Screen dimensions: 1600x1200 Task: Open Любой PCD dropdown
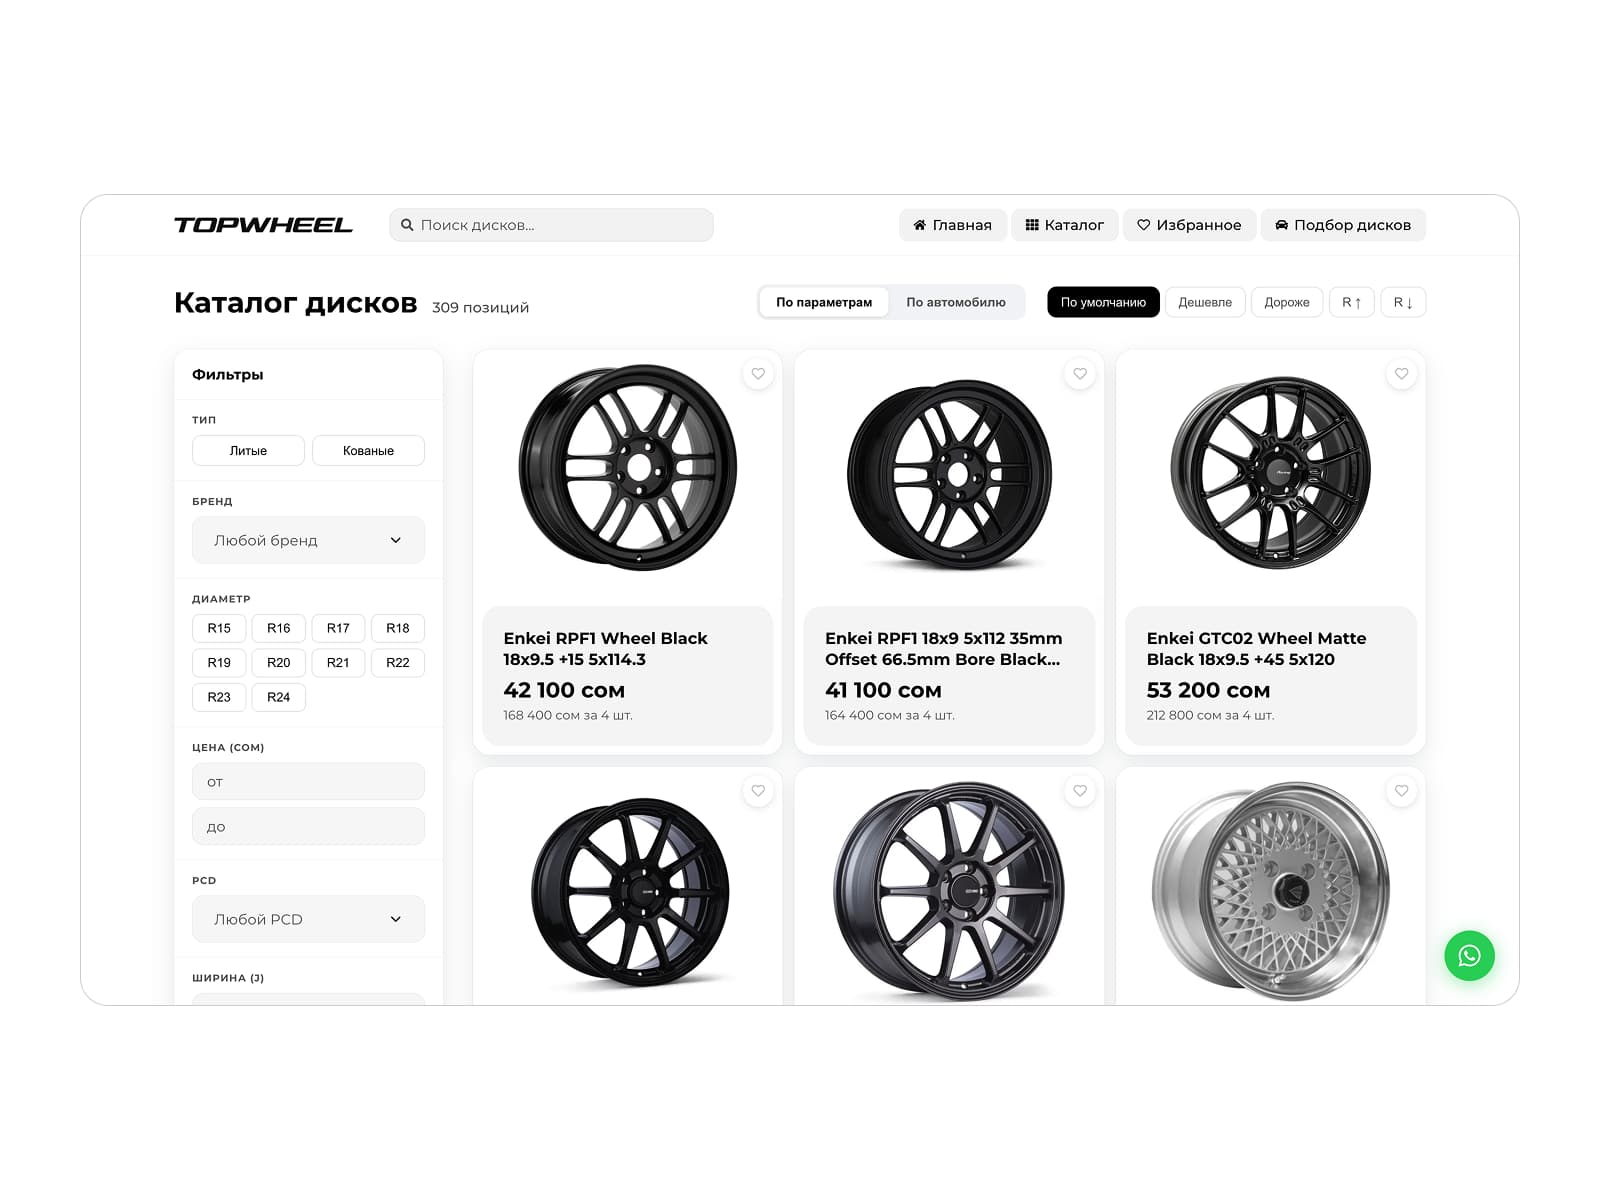coord(308,919)
